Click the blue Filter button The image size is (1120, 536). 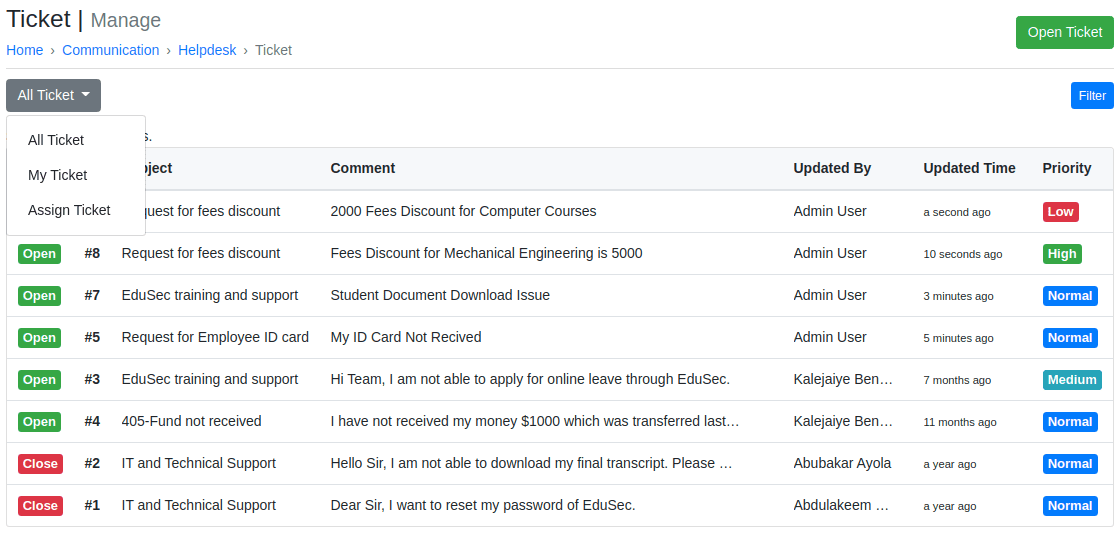1092,95
